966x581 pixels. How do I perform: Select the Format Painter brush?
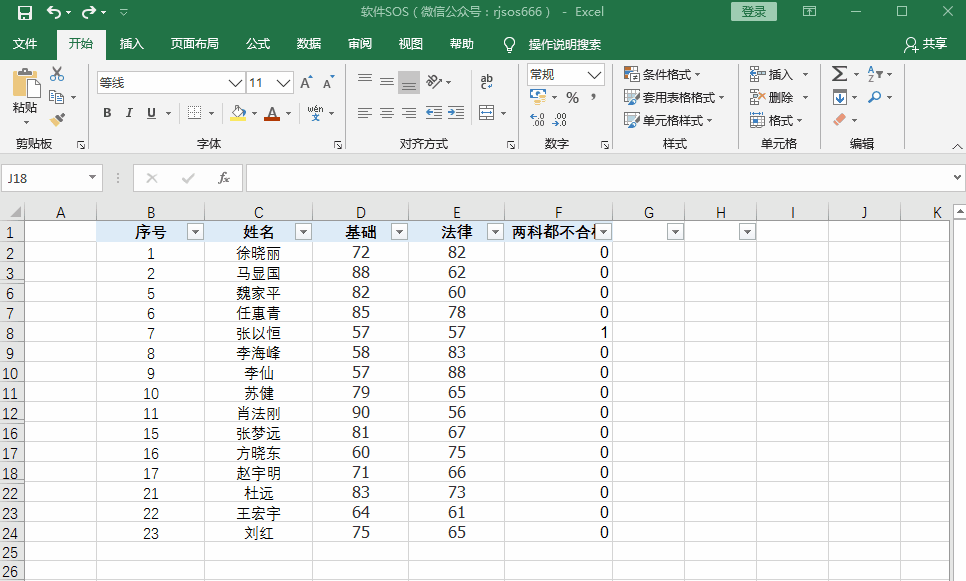57,120
